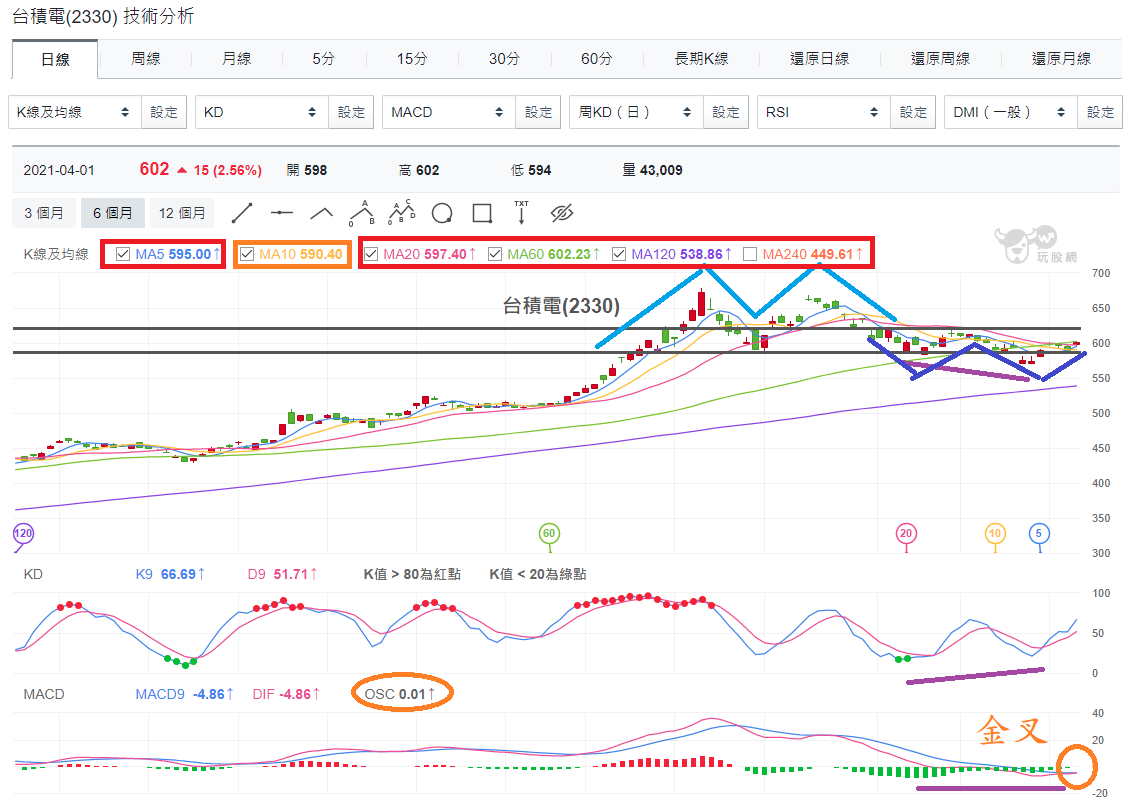
Task: Open 設定 beside K線及均線 dropdown
Action: click(x=164, y=112)
